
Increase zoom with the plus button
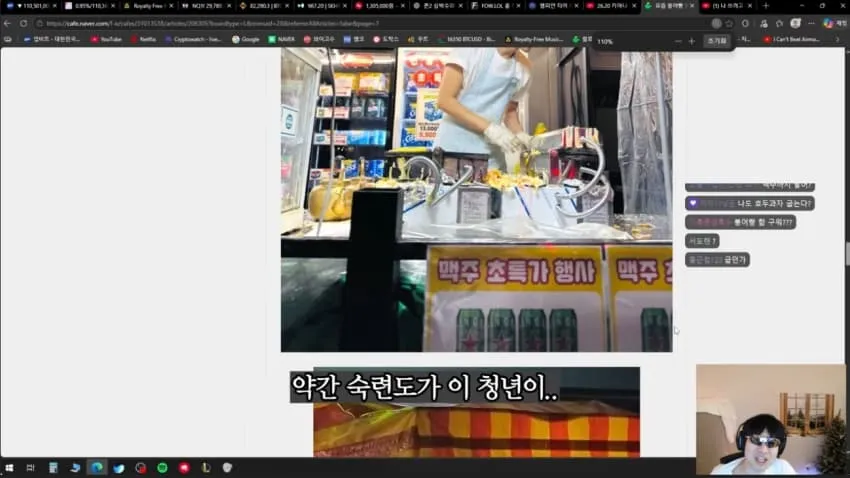(692, 41)
